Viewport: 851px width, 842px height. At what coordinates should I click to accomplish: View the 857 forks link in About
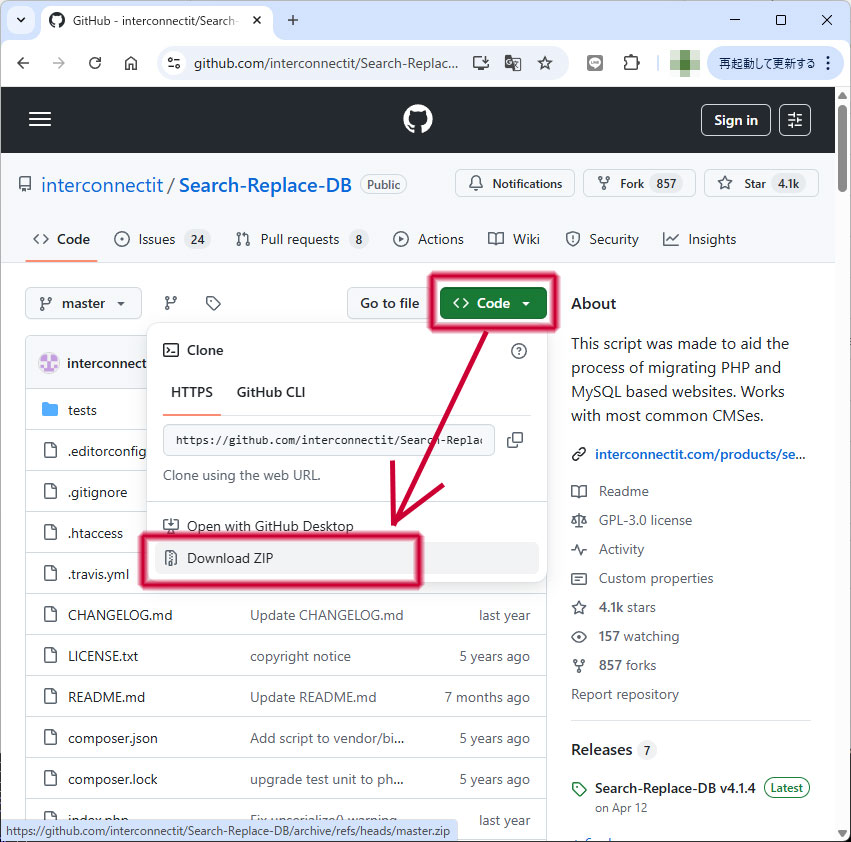[x=627, y=666]
